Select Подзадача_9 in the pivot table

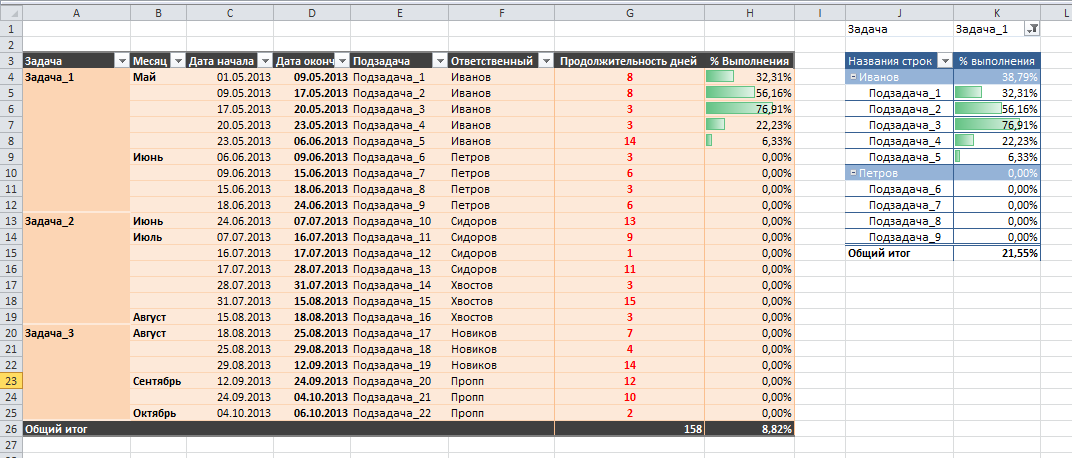pos(900,237)
